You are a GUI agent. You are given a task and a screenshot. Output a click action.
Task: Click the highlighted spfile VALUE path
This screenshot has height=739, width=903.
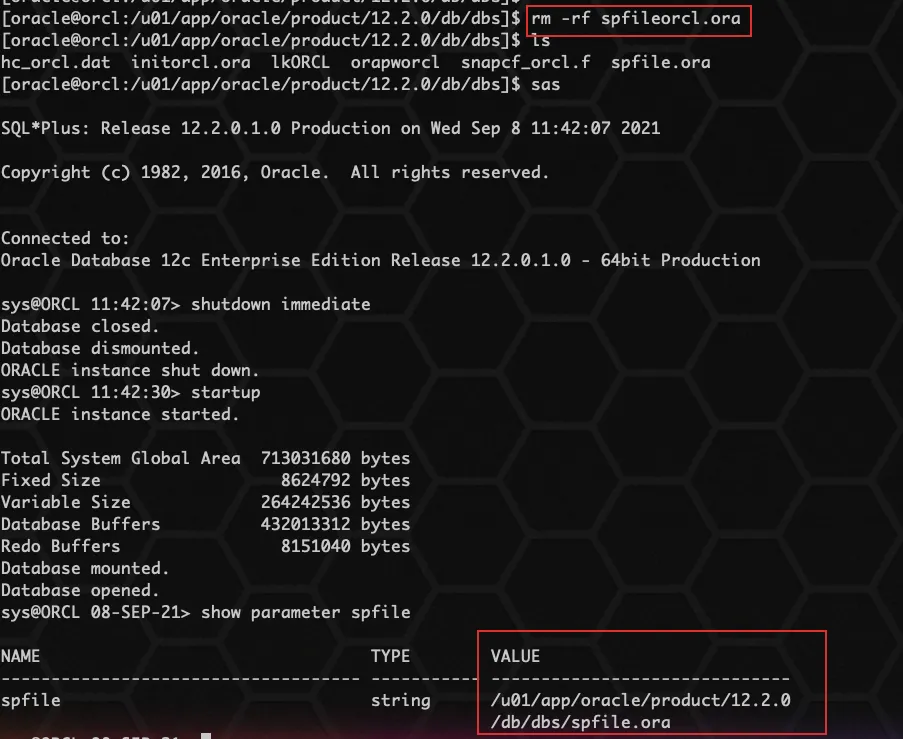640,700
